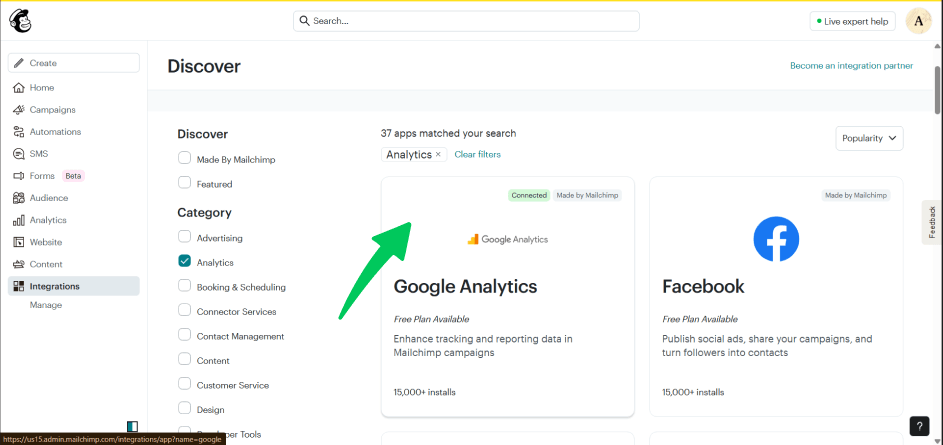Screen dimensions: 943x445
Task: Click the Mailchimp Freddie logo
Action: pyautogui.click(x=20, y=21)
